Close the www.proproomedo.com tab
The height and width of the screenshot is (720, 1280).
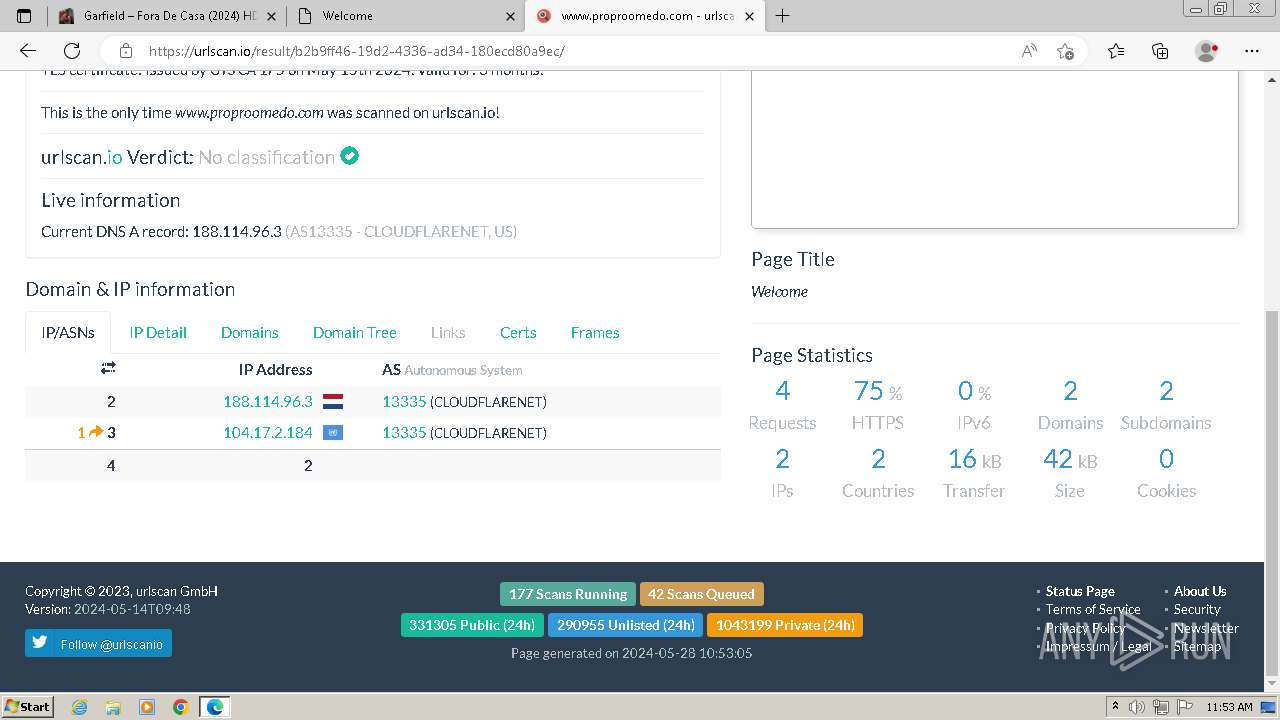point(750,16)
